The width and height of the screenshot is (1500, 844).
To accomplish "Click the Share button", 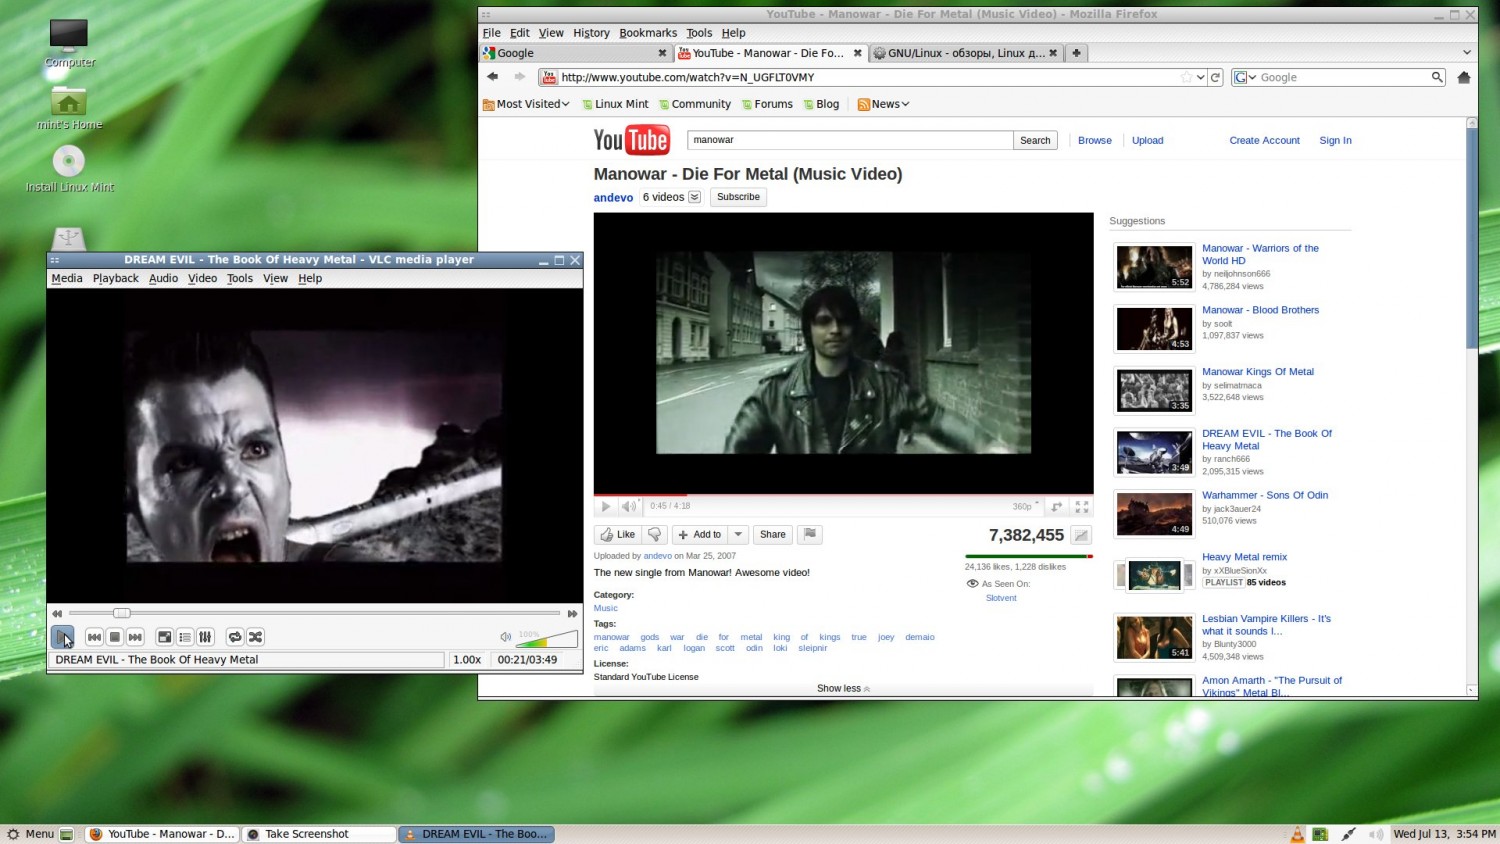I will click(772, 534).
